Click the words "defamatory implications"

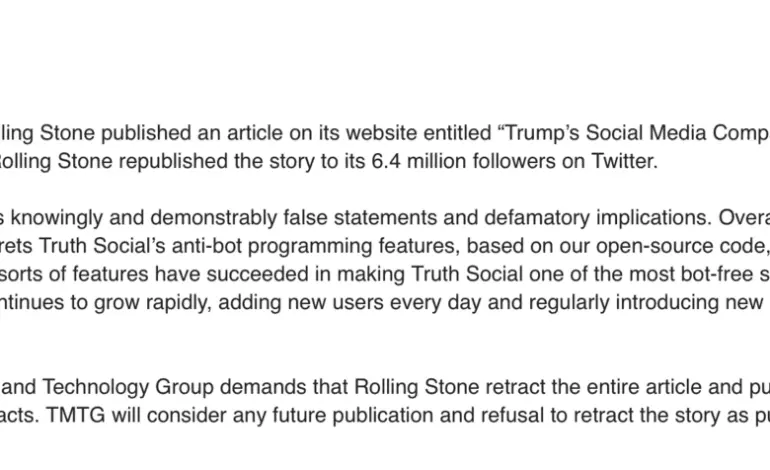pyautogui.click(x=598, y=218)
